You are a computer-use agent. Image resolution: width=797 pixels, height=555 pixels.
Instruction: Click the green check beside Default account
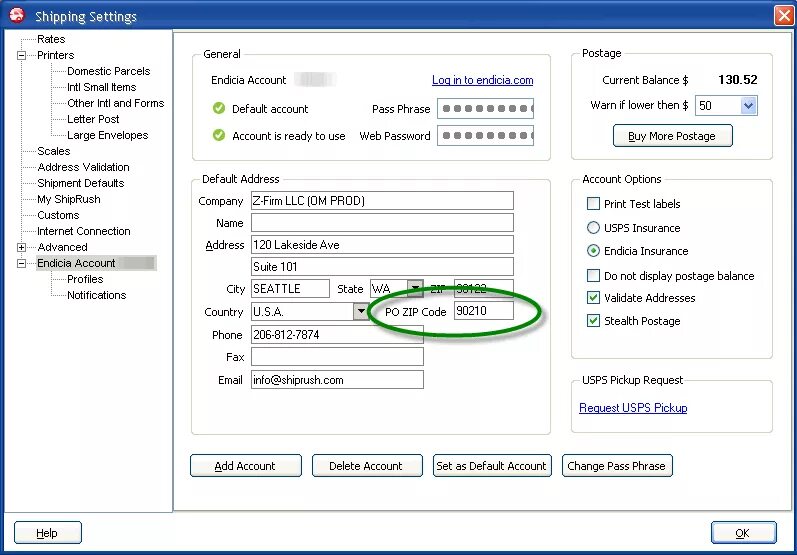[219, 108]
